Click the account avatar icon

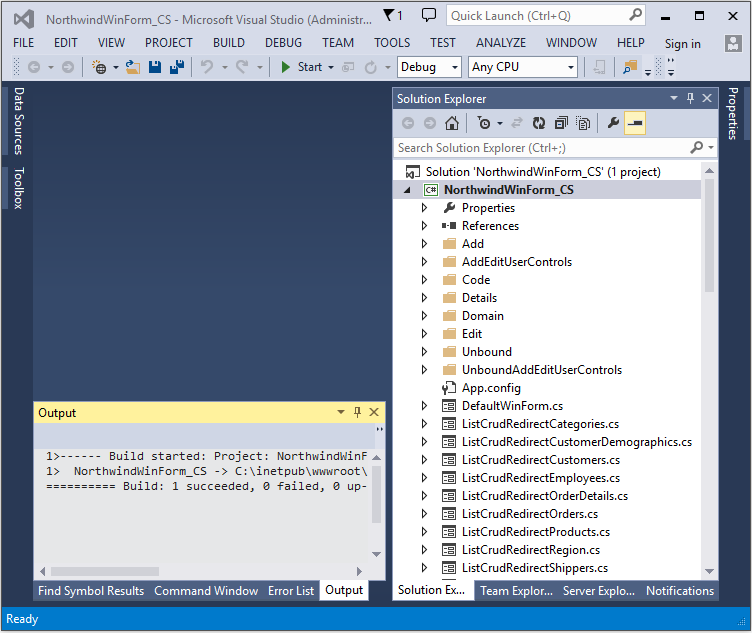(x=733, y=44)
